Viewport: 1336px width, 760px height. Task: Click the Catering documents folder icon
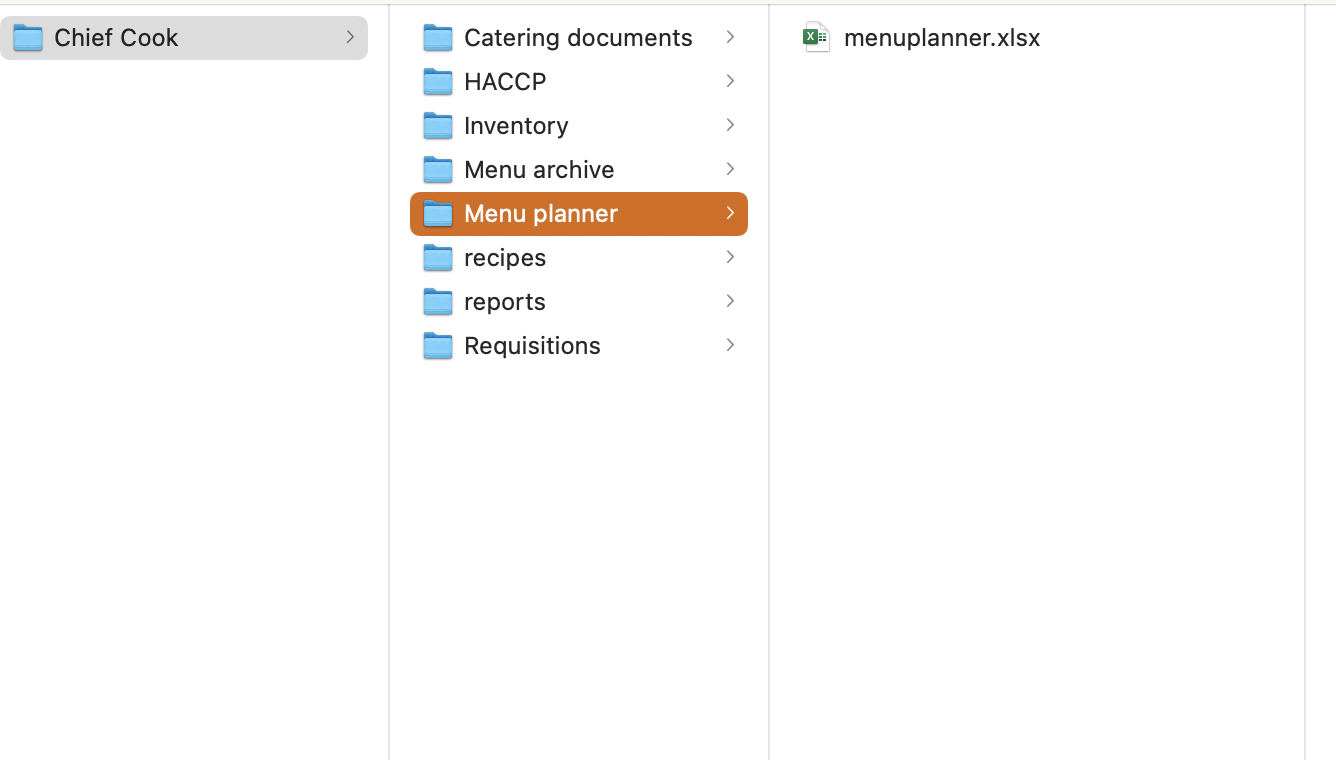click(x=438, y=38)
